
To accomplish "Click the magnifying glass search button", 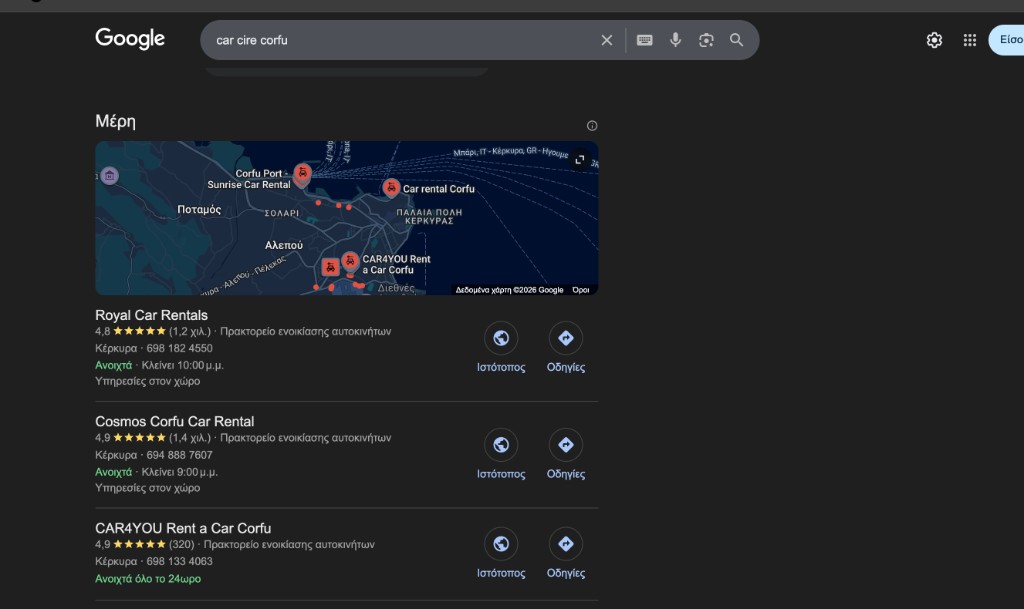I will click(x=737, y=40).
